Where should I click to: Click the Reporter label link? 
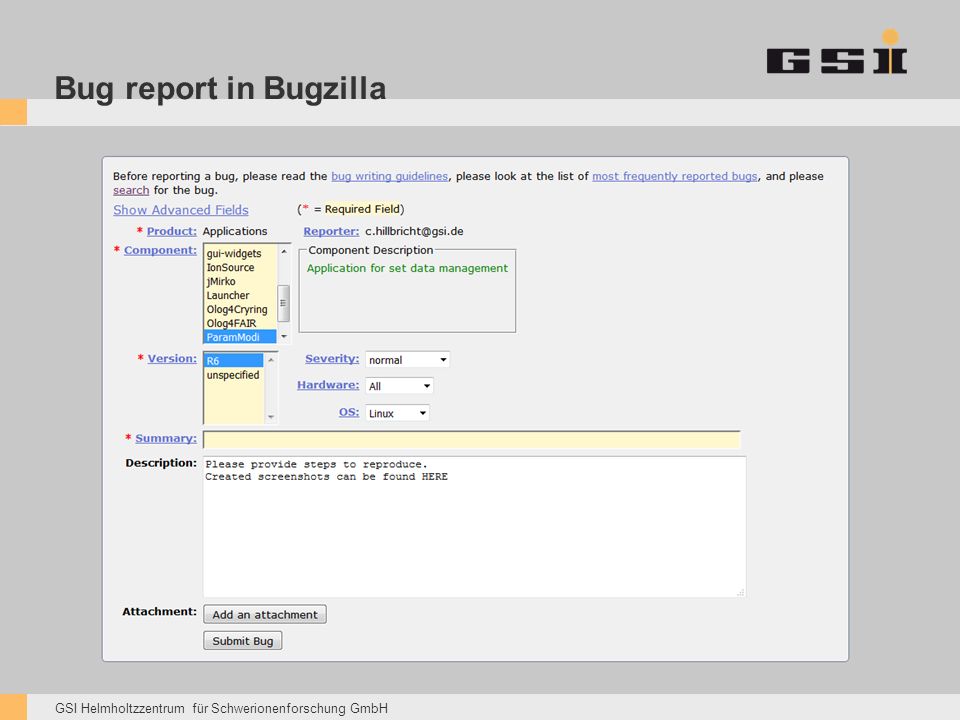pyautogui.click(x=331, y=231)
